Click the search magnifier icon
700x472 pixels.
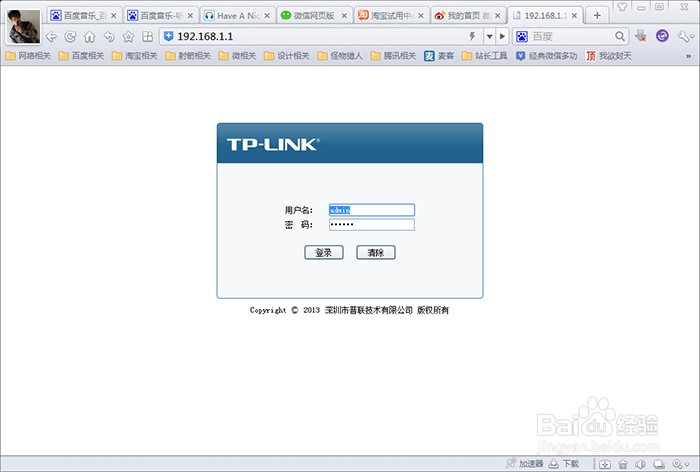click(620, 36)
